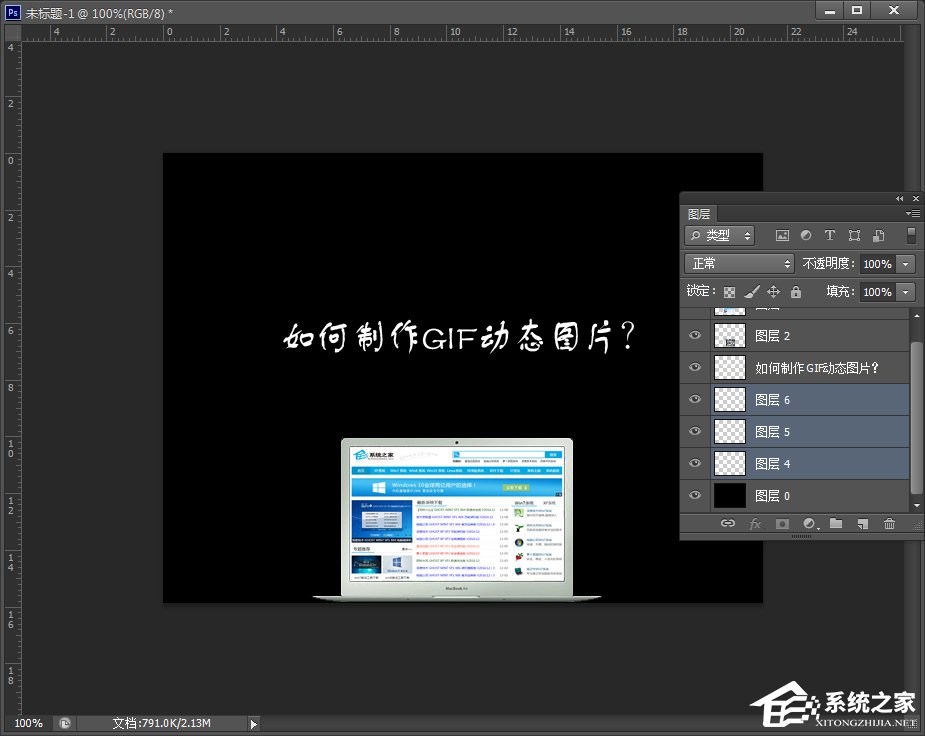This screenshot has width=925, height=736.
Task: Click the lock all padlock icon
Action: [x=796, y=291]
